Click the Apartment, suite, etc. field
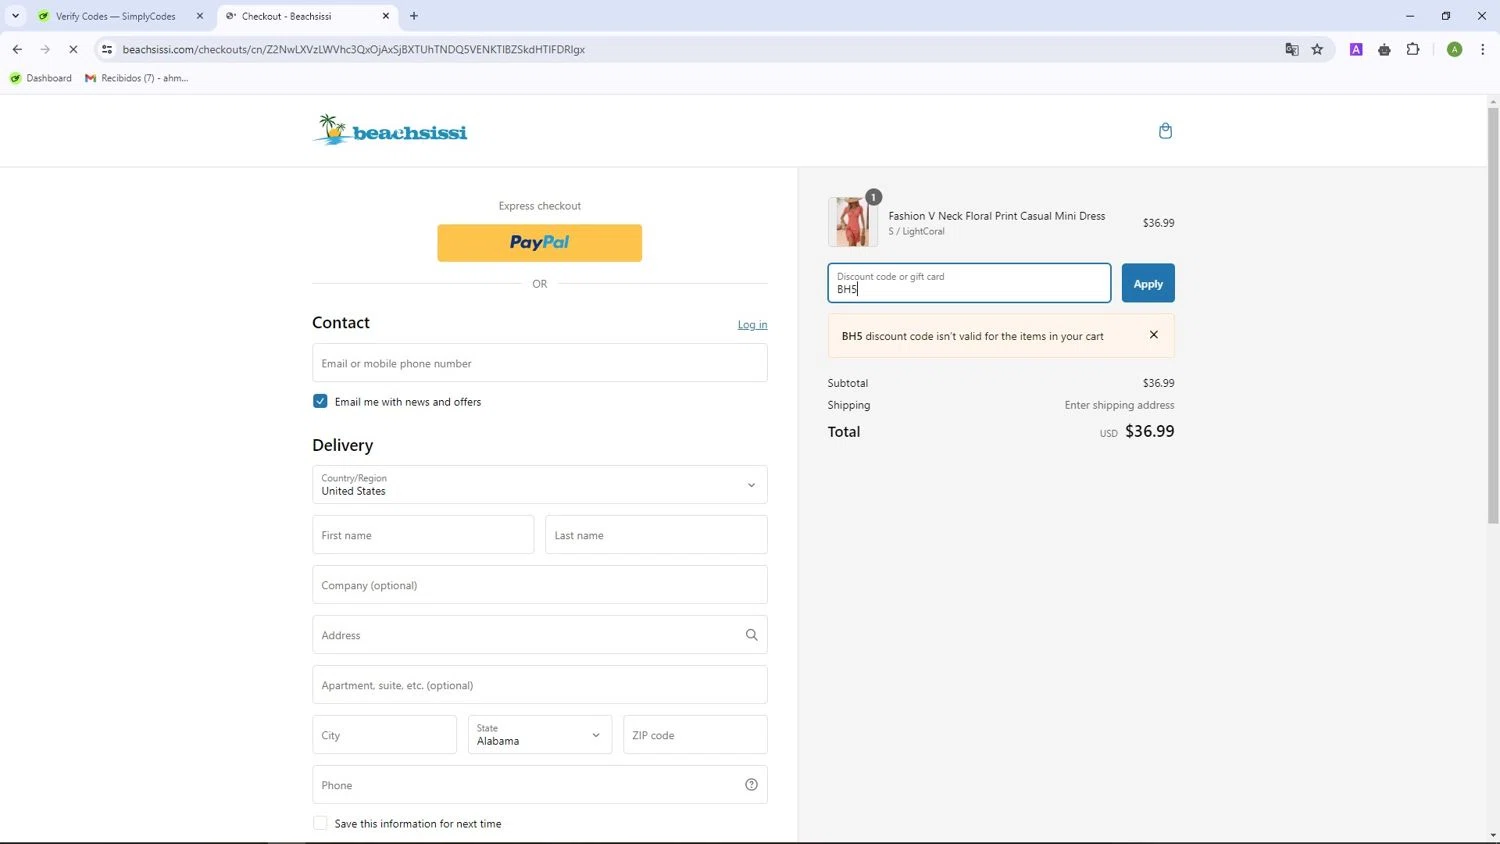 pyautogui.click(x=540, y=685)
